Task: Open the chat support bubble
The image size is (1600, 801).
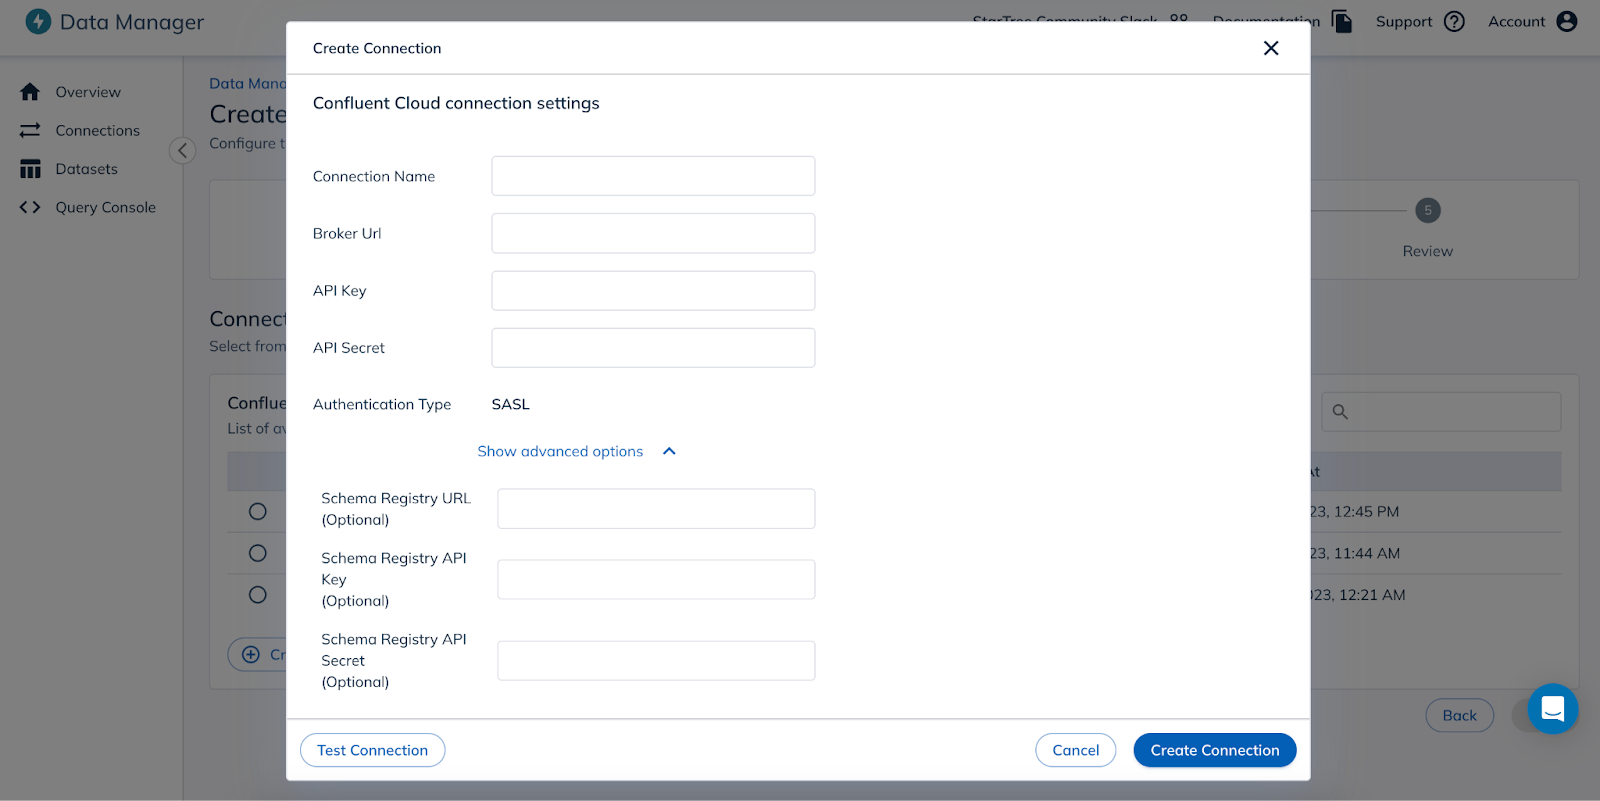Action: 1553,709
